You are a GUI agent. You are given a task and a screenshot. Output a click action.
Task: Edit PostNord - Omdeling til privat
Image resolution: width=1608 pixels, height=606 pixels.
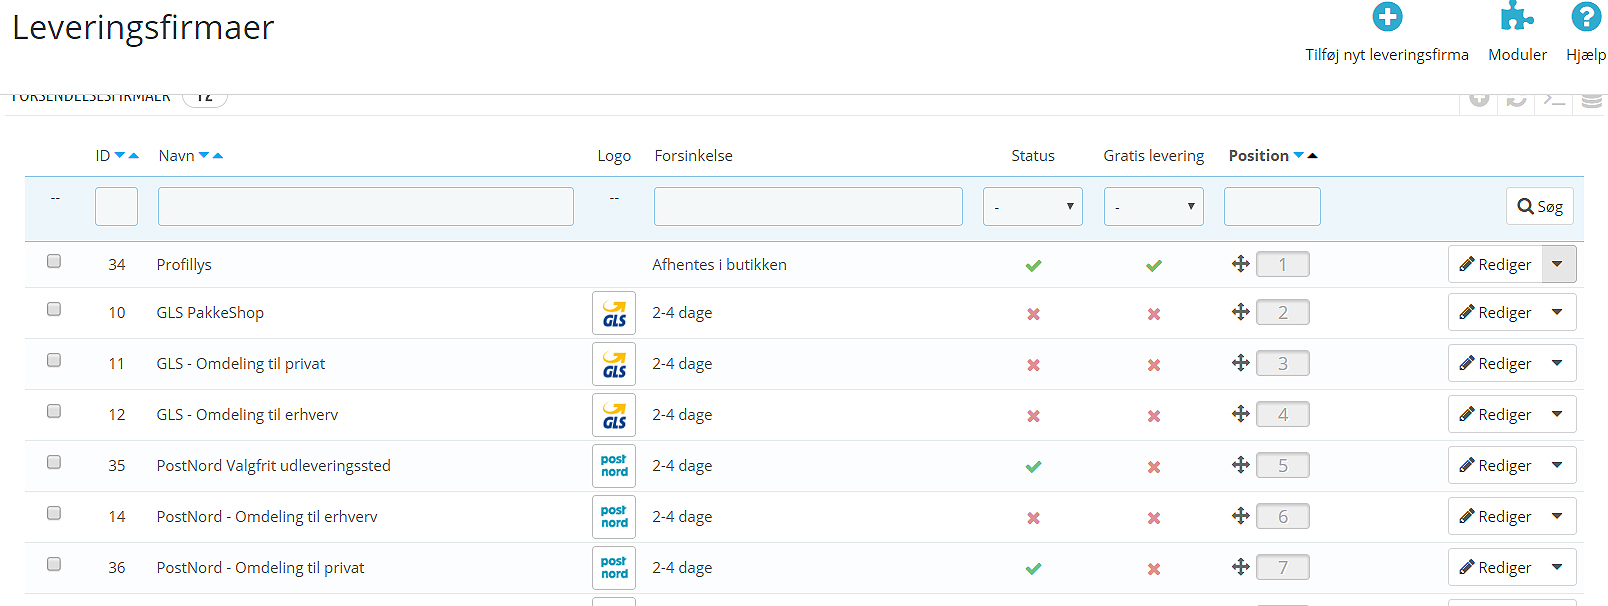(x=1495, y=567)
